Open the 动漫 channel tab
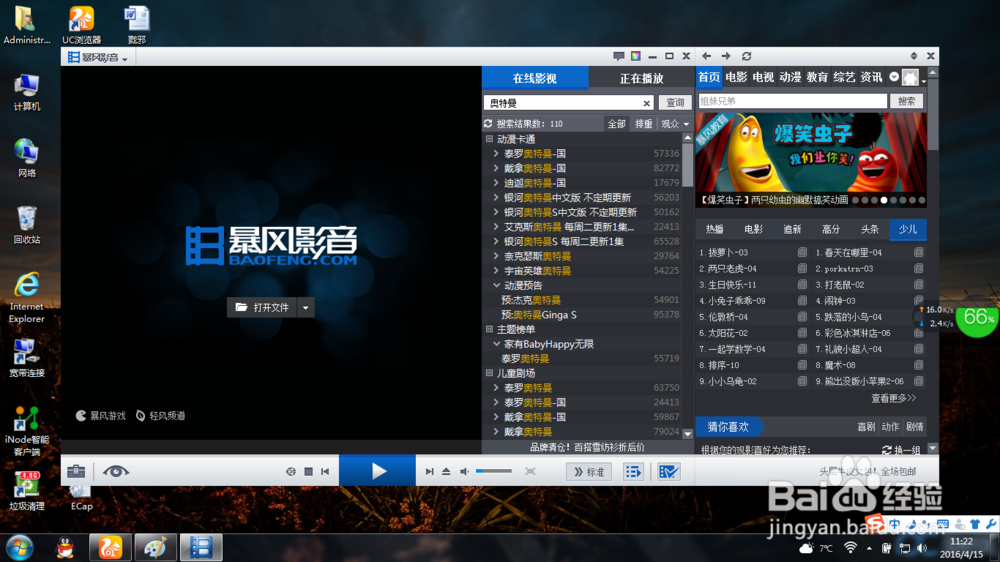The height and width of the screenshot is (562, 1000). coord(790,77)
